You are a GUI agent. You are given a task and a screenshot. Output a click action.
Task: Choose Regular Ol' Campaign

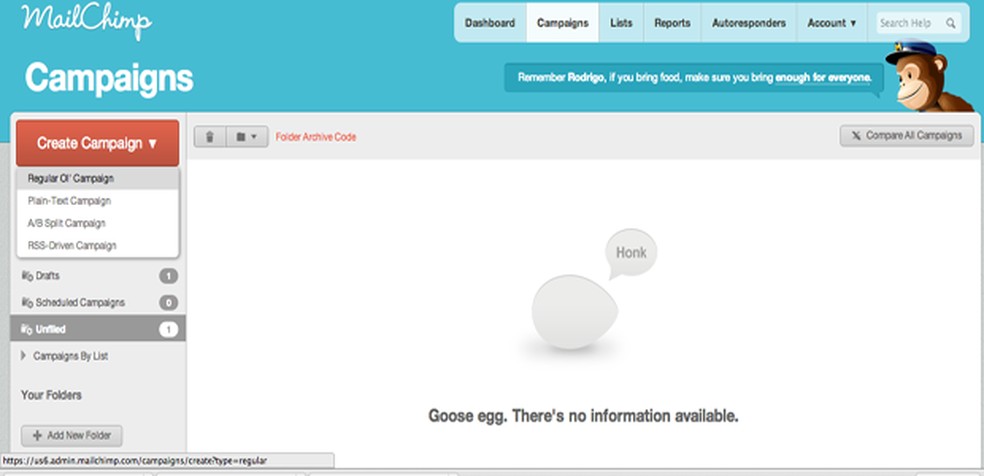[97, 179]
